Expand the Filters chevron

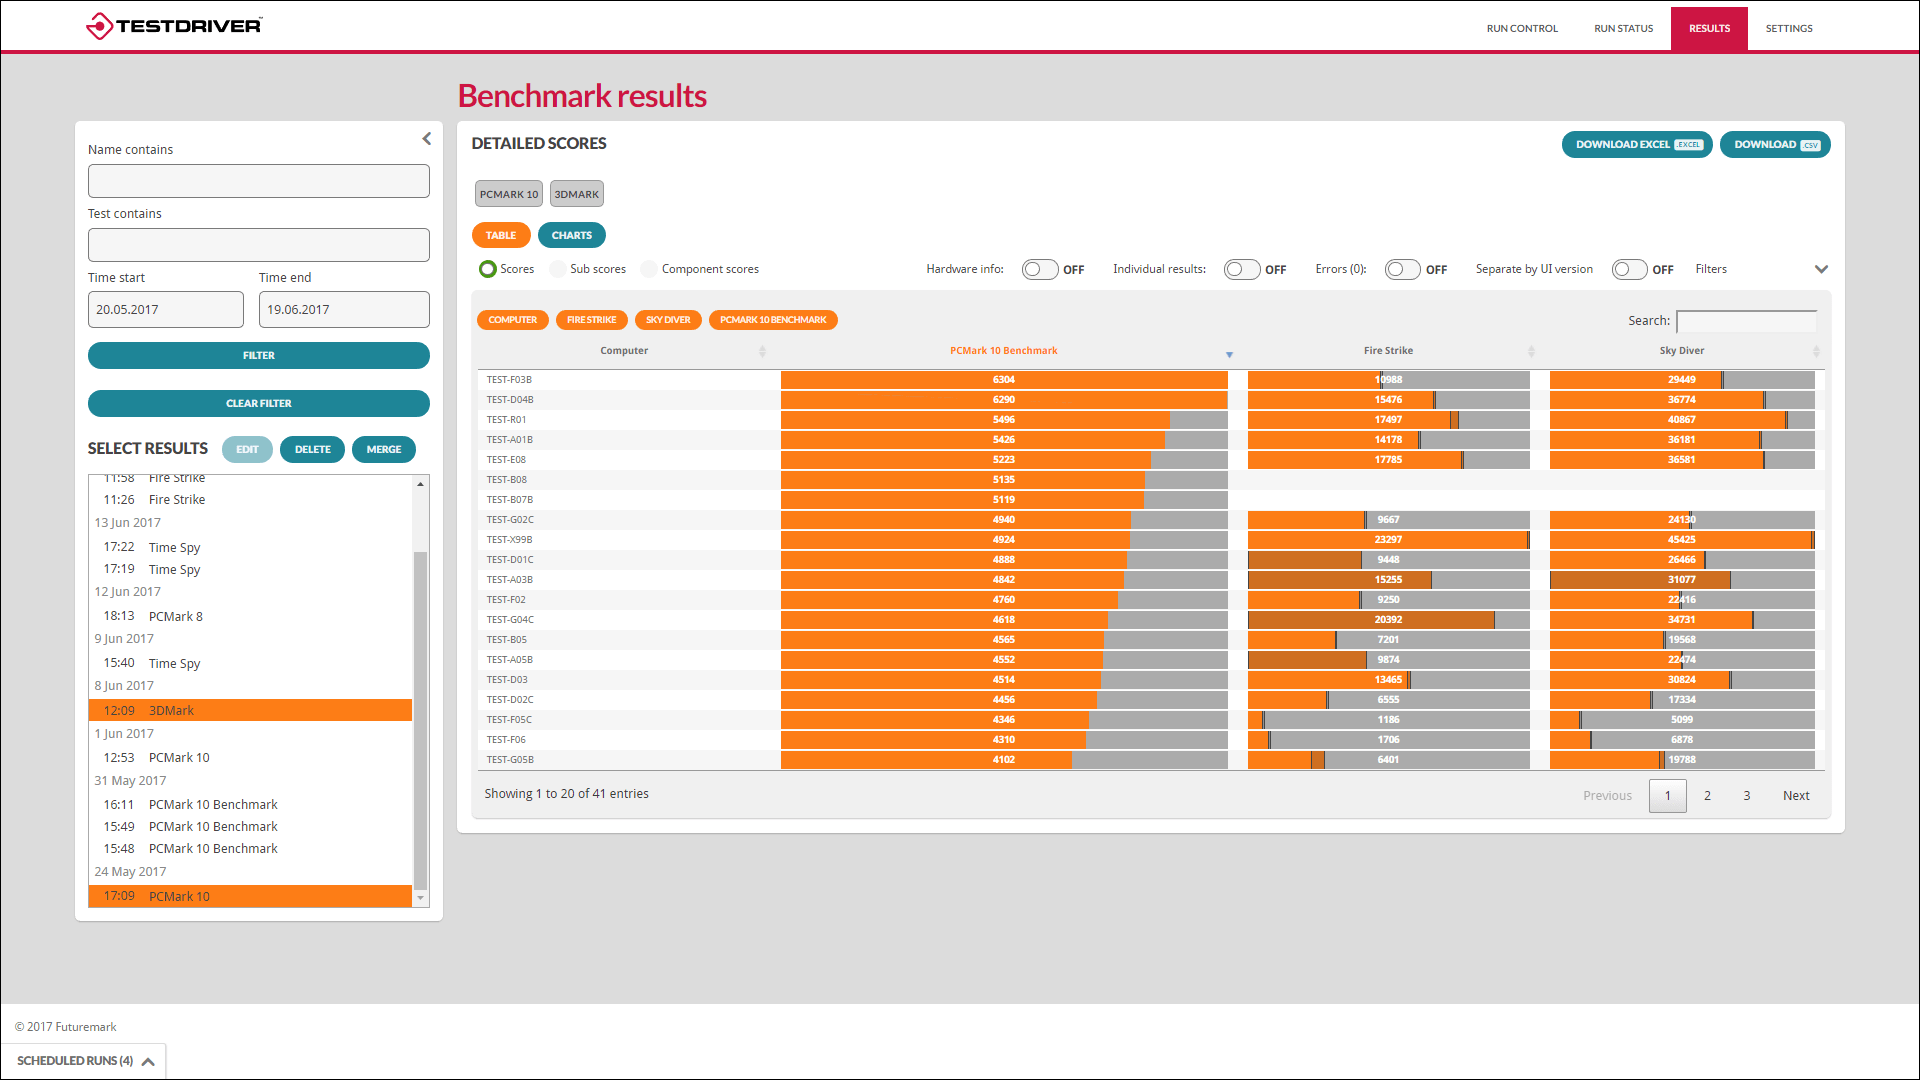click(1821, 269)
